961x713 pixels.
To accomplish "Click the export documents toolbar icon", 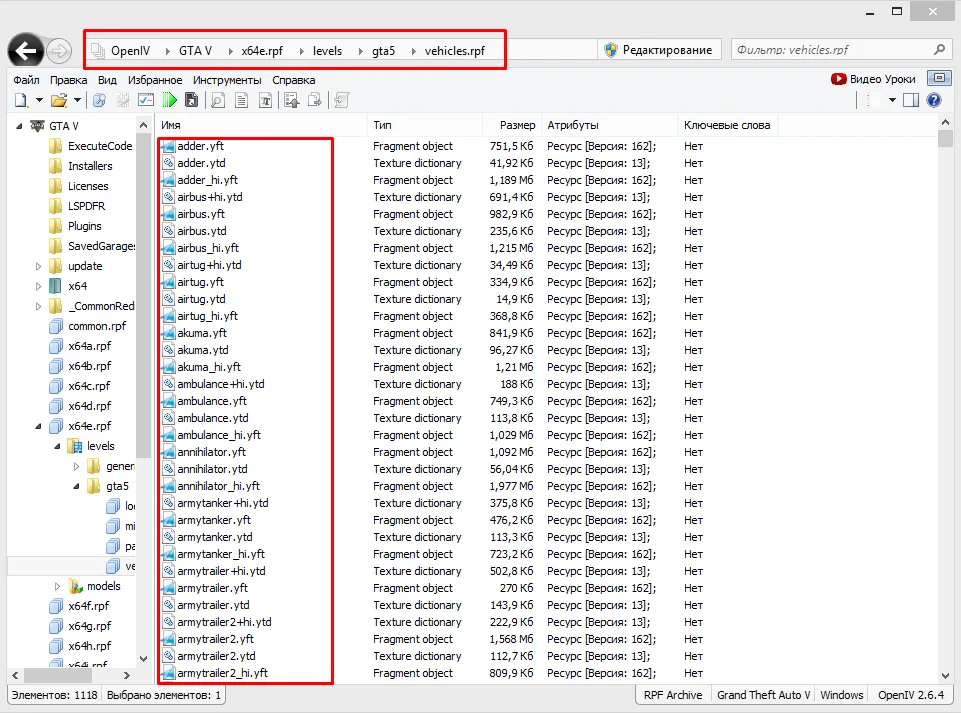I will (x=315, y=100).
